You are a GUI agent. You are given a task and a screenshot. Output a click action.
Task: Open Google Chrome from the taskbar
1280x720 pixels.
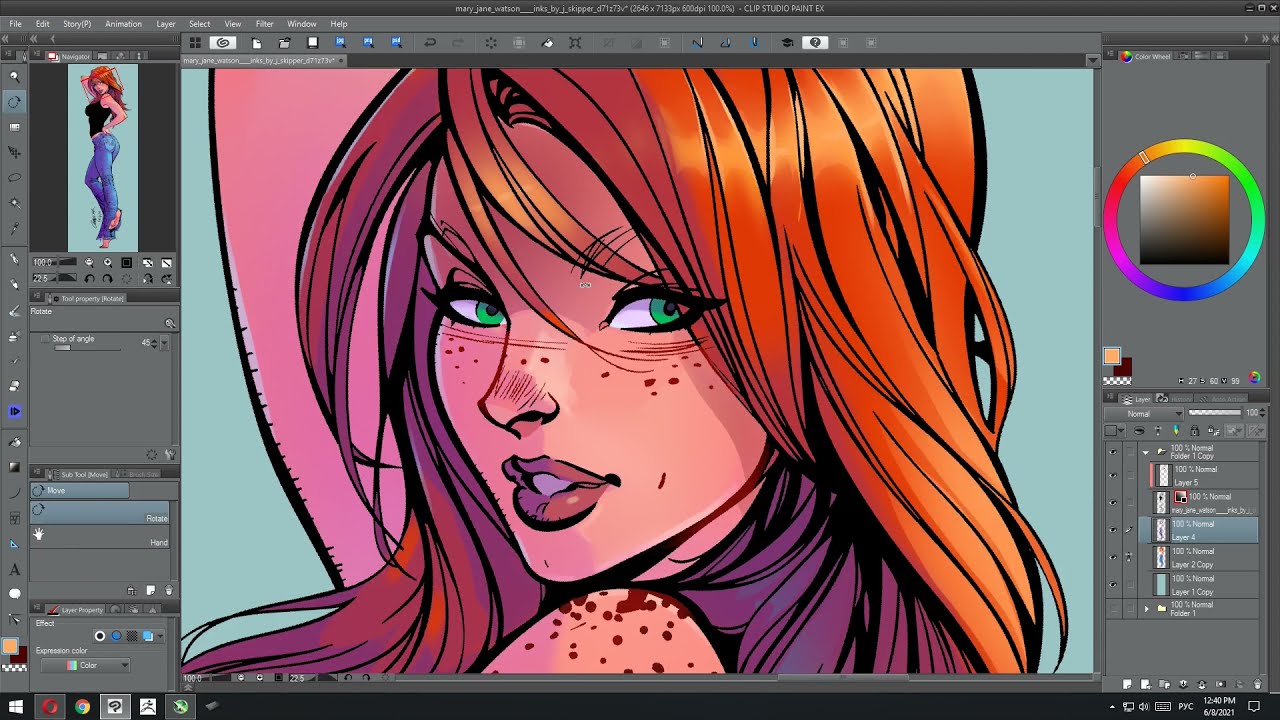coord(82,707)
